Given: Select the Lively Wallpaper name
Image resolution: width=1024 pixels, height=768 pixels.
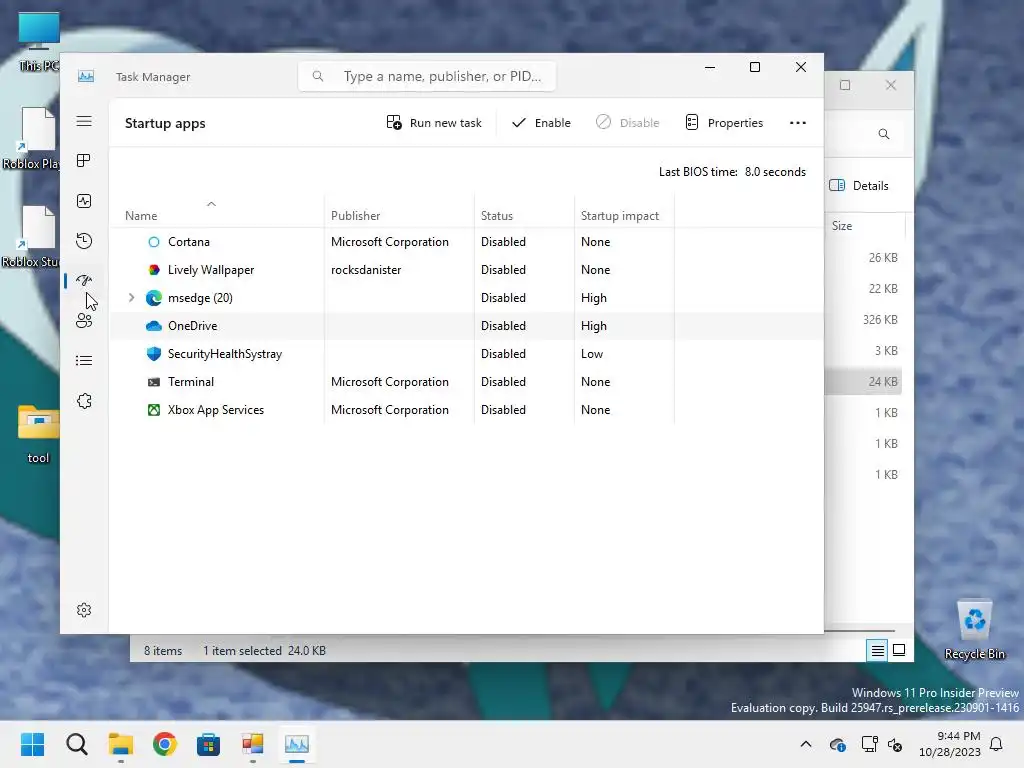Looking at the screenshot, I should (211, 270).
